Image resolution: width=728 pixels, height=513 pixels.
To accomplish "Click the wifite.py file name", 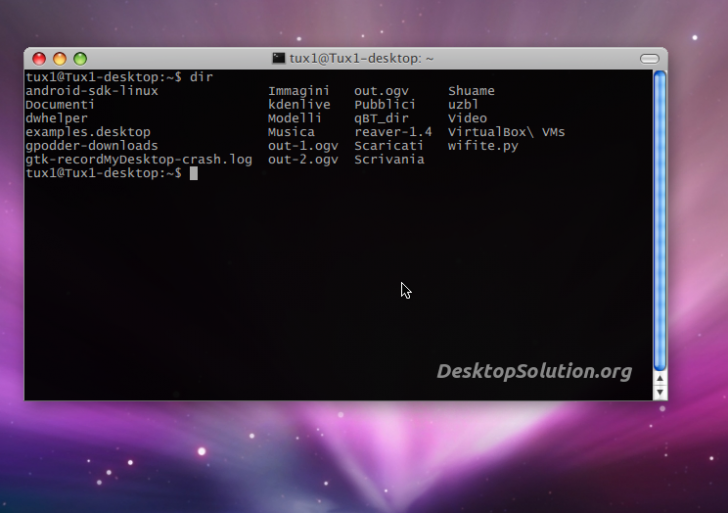I will [x=483, y=146].
